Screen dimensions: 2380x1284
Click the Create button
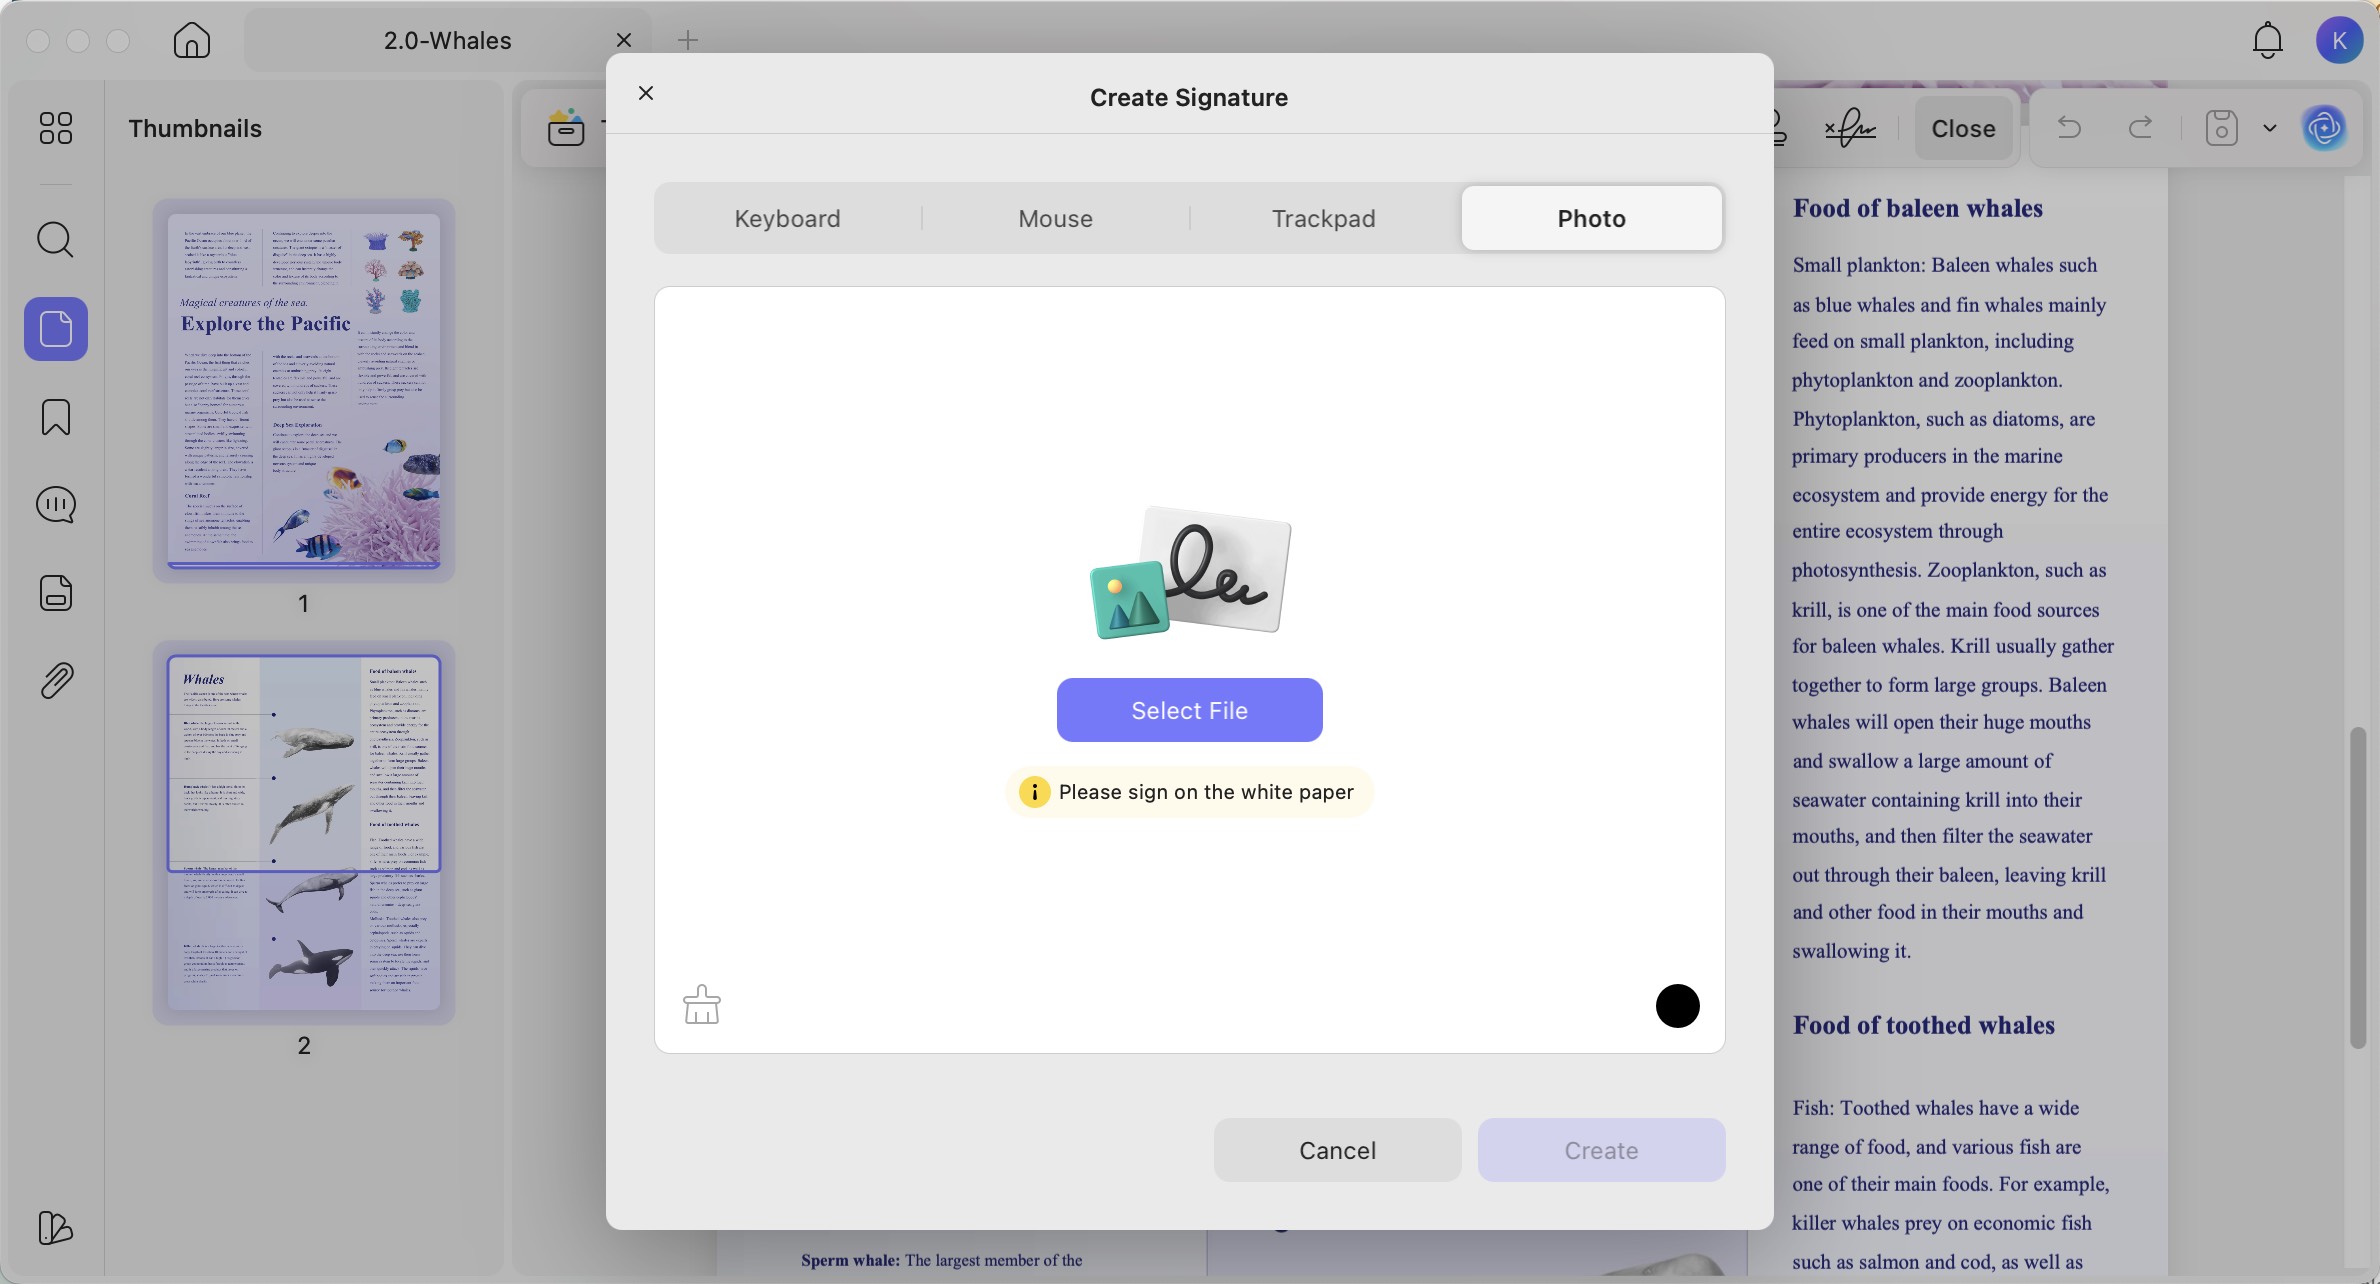pyautogui.click(x=1601, y=1150)
